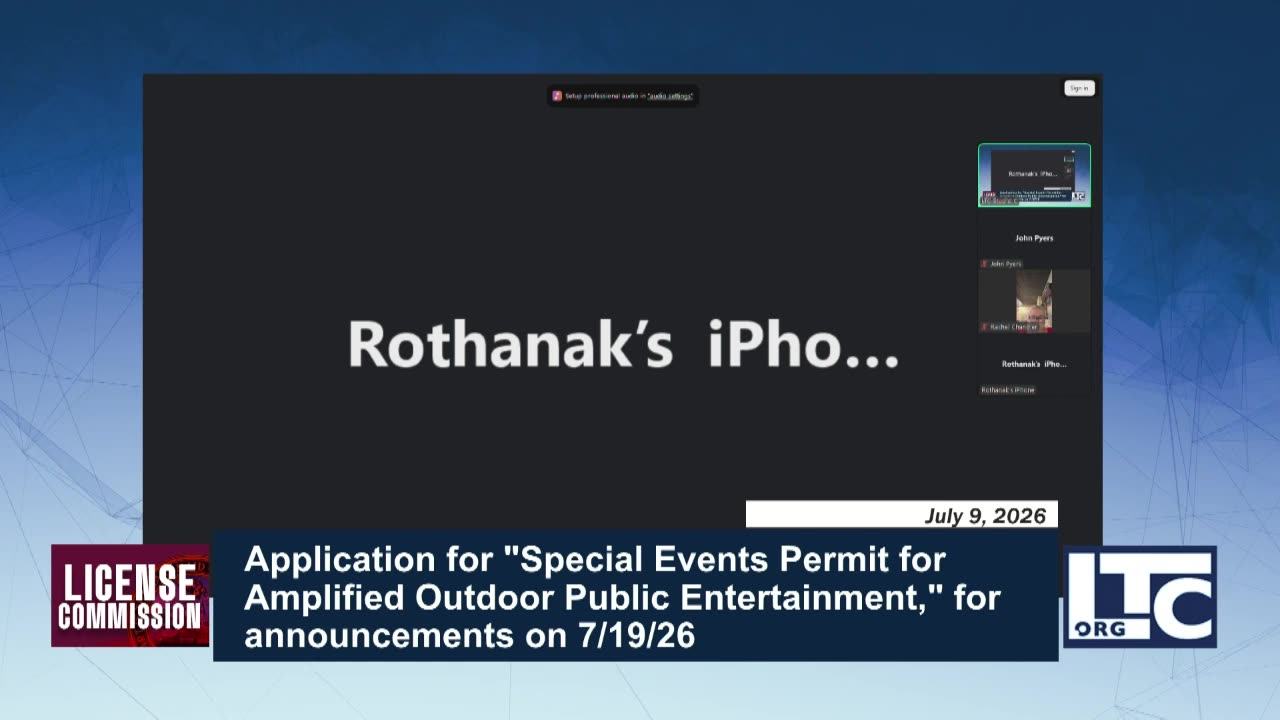Open the audio settings link
1280x720 pixels.
pyautogui.click(x=670, y=96)
